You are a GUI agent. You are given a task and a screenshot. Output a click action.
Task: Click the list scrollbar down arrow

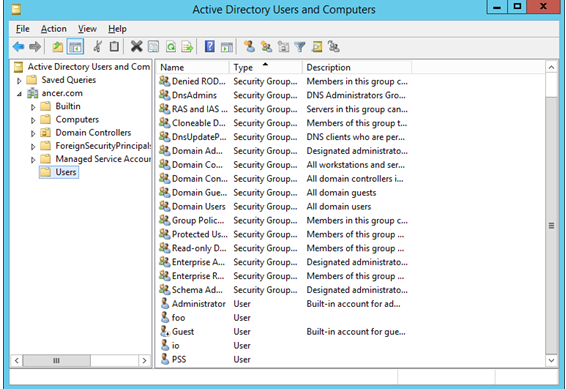click(x=551, y=360)
